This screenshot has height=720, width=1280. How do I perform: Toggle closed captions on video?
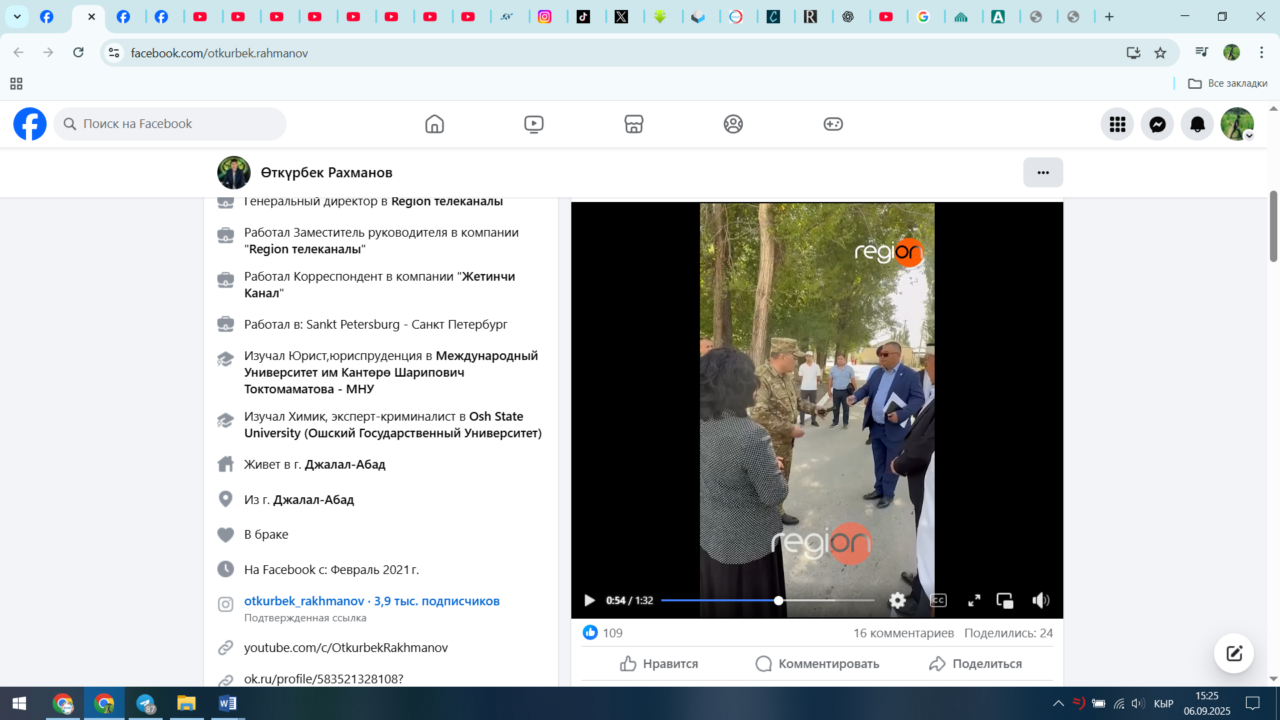(938, 600)
